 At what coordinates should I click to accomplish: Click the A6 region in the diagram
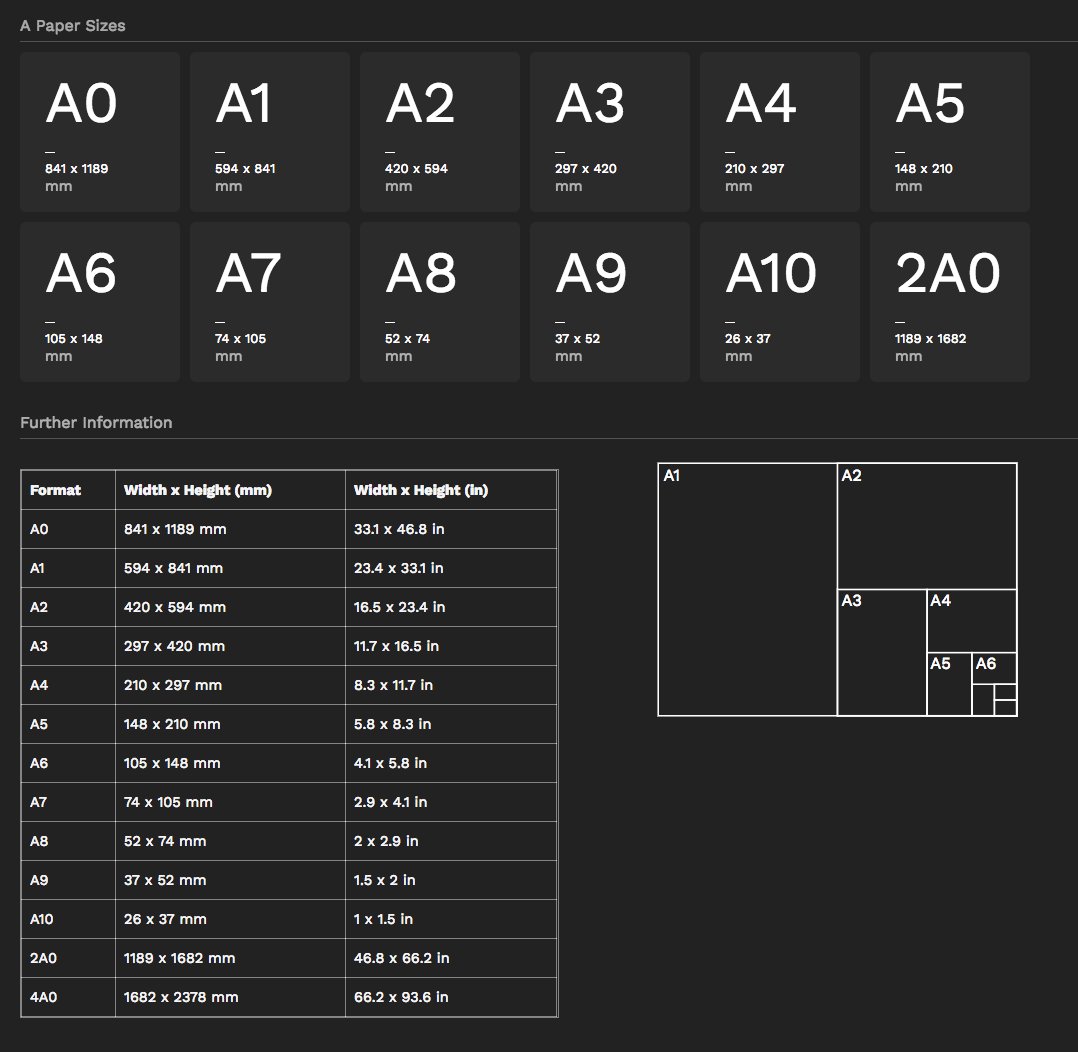click(994, 668)
